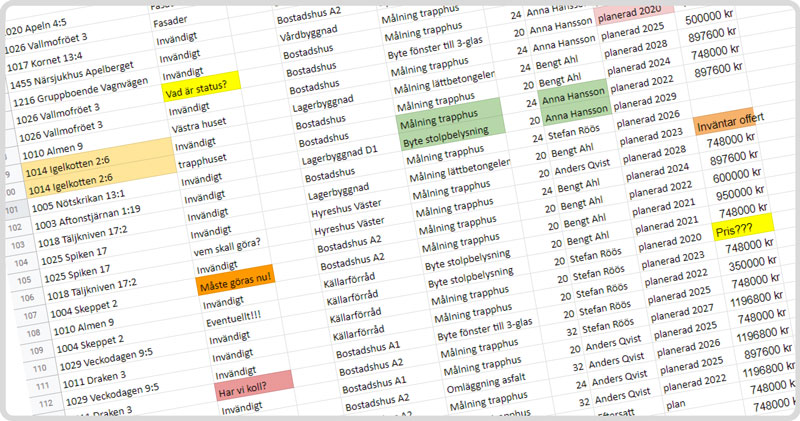Screen dimensions: 800x421
Task: Click '1029 Veckodagen 9:5' in row 110
Action: tap(106, 360)
